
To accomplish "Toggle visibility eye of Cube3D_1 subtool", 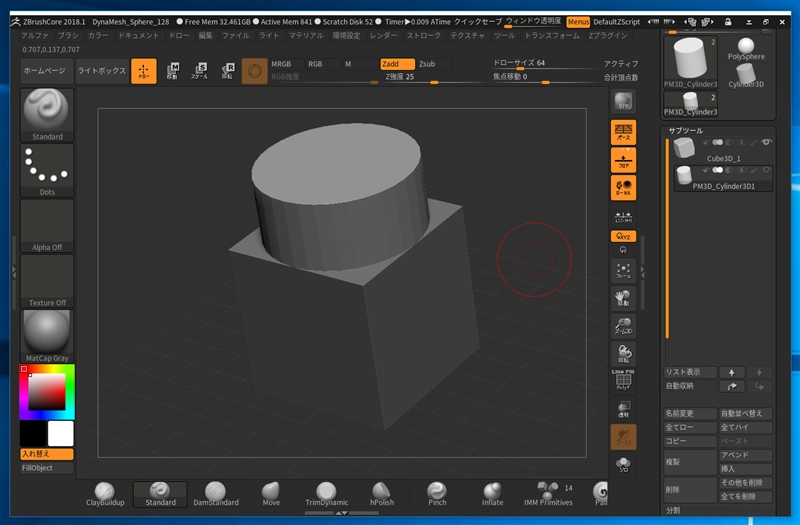I will [x=766, y=142].
